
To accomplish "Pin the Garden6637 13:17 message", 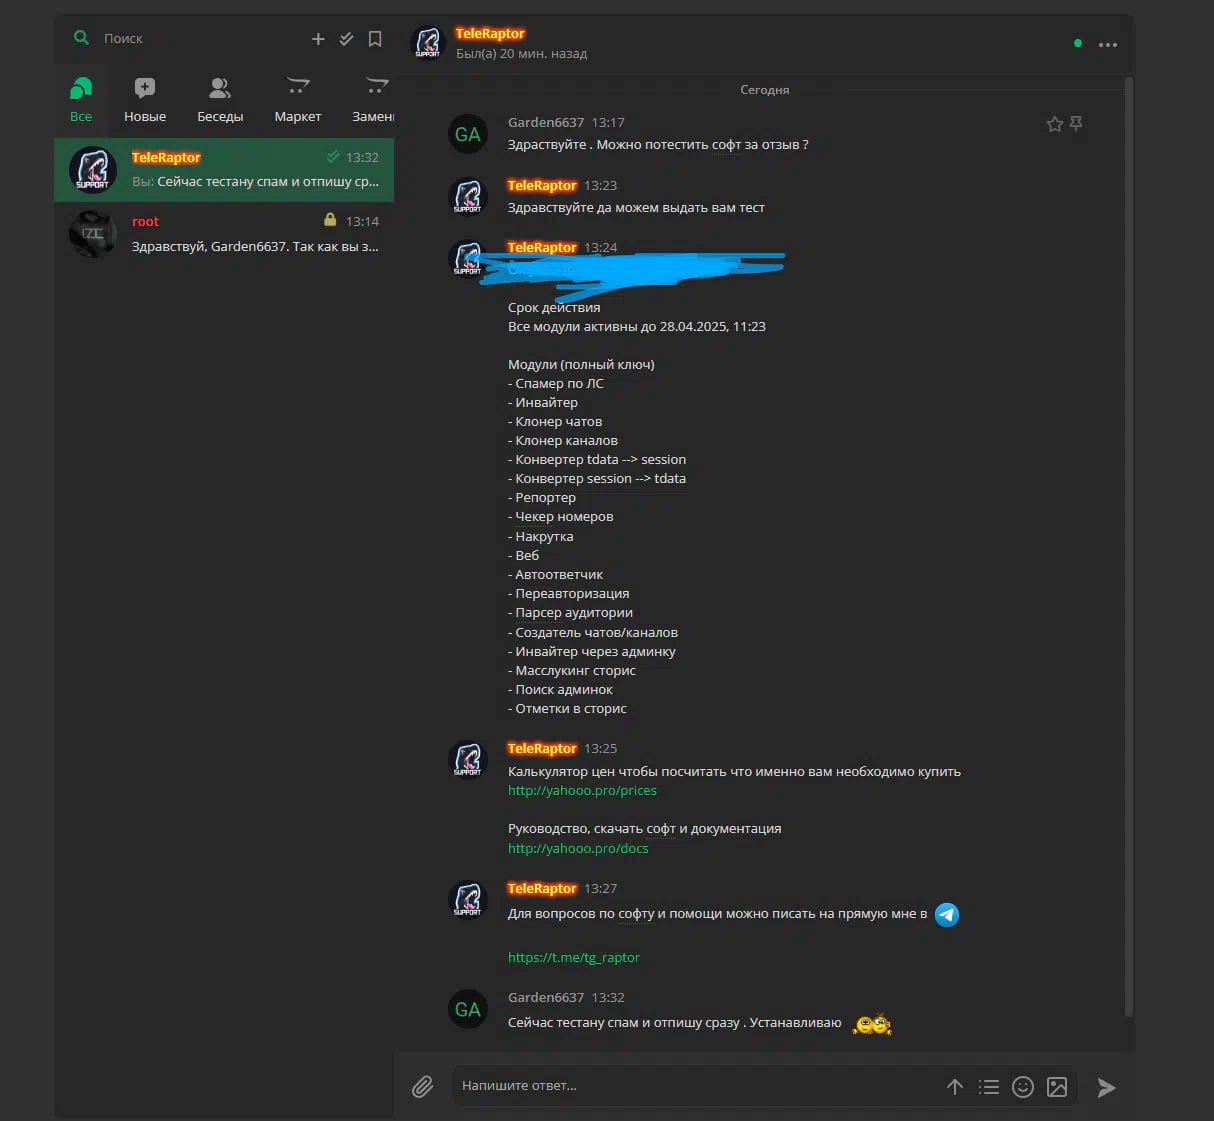I will point(1076,124).
